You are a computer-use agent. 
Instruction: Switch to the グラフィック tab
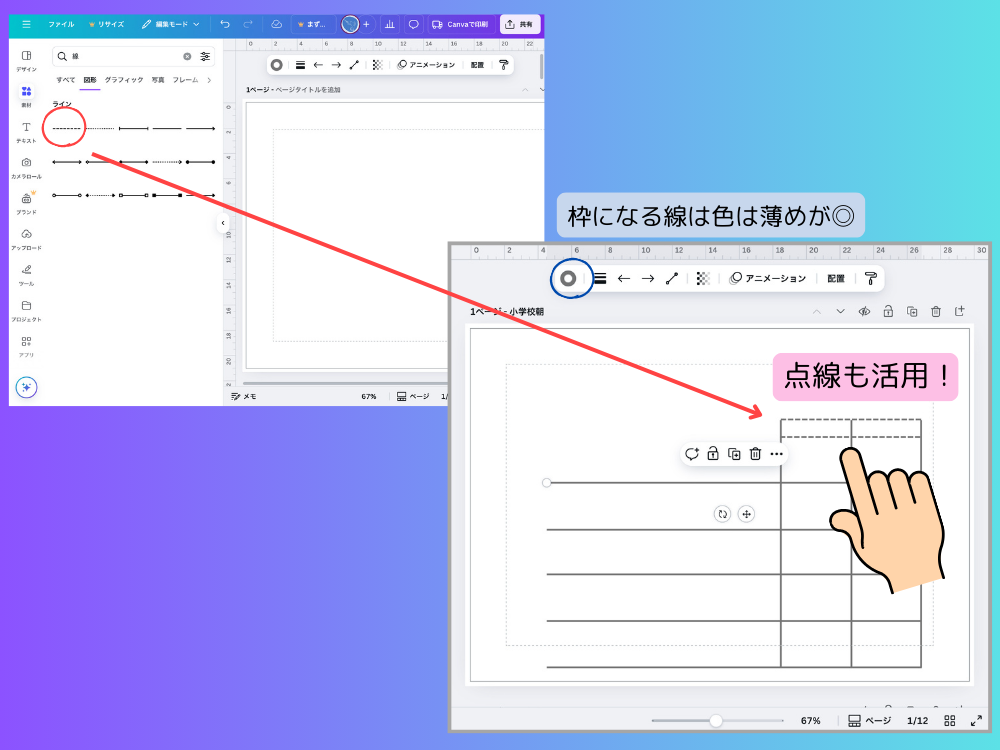(x=124, y=80)
